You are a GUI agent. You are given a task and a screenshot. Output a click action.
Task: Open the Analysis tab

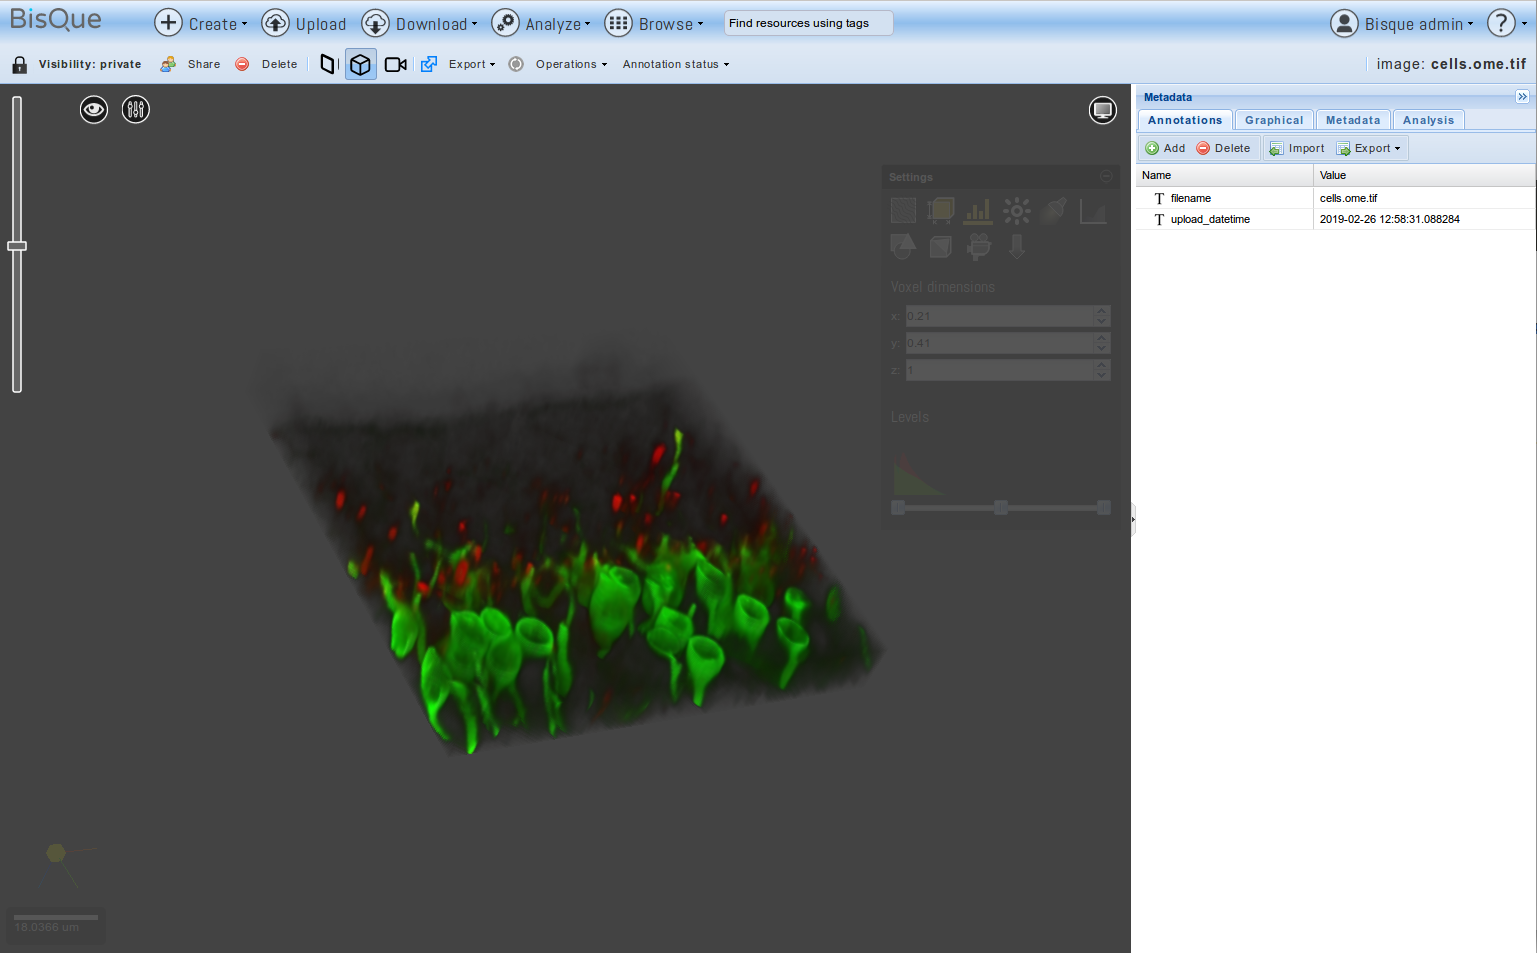1427,120
